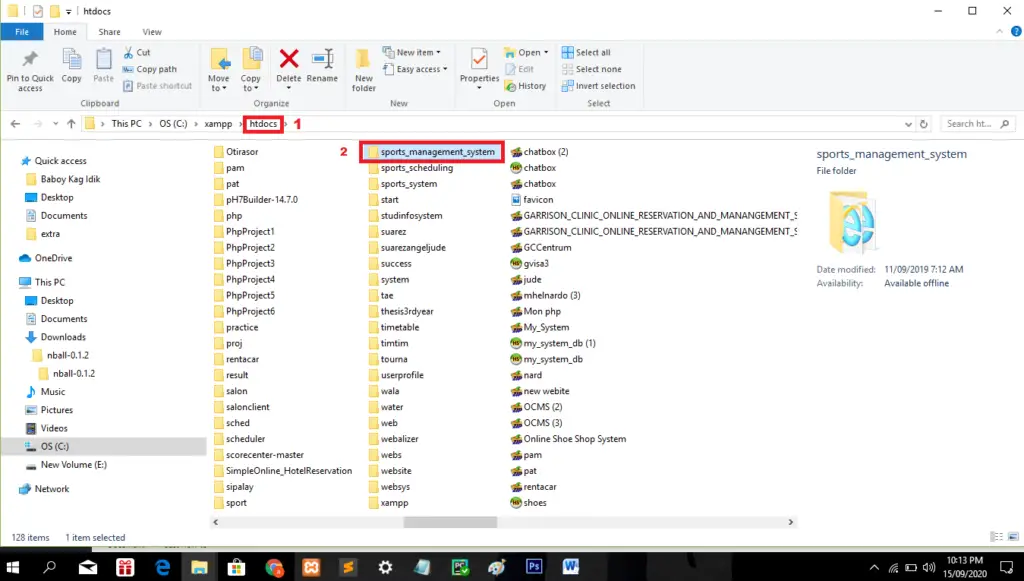Switch to the View ribbon tab
The width and height of the screenshot is (1024, 581).
point(152,32)
